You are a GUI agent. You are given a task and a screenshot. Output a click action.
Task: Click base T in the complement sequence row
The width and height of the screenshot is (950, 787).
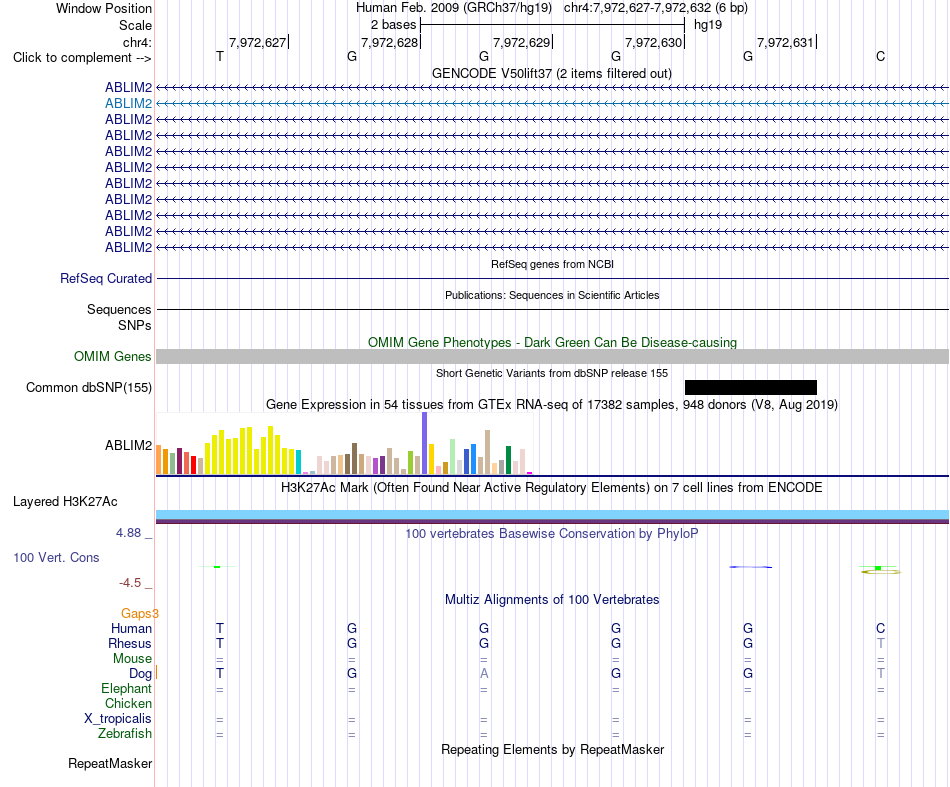click(x=219, y=57)
